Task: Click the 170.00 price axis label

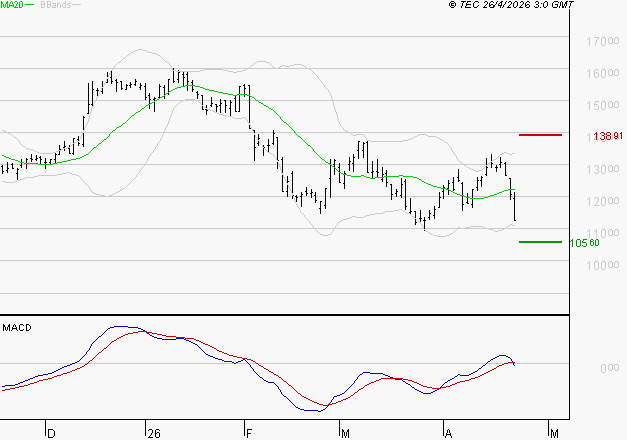Action: (603, 41)
